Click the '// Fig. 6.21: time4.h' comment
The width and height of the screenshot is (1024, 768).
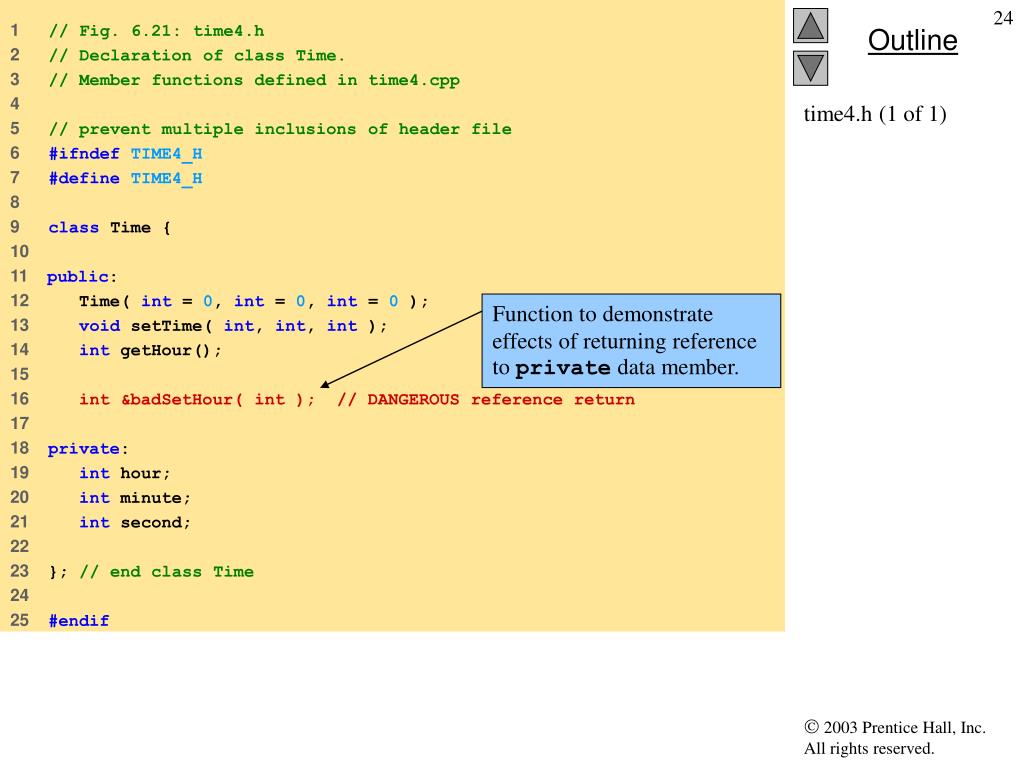point(157,31)
